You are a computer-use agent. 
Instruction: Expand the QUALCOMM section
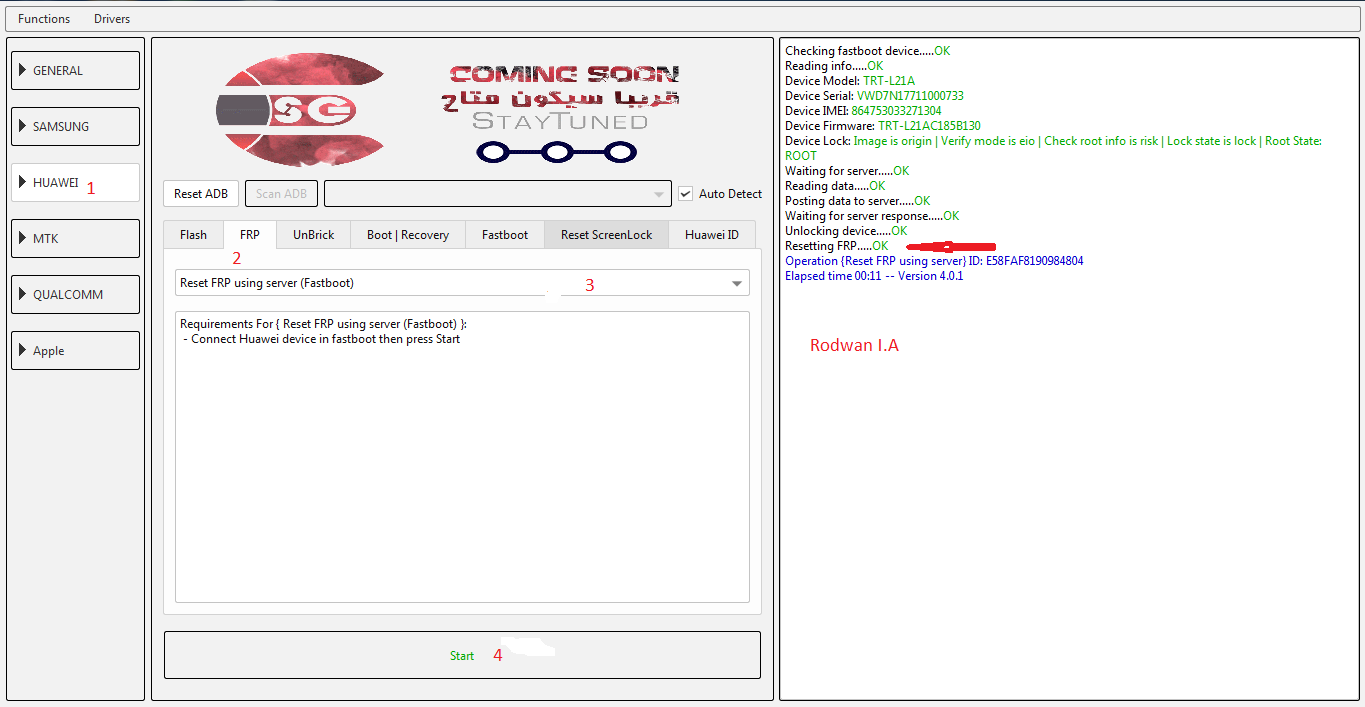coord(76,294)
